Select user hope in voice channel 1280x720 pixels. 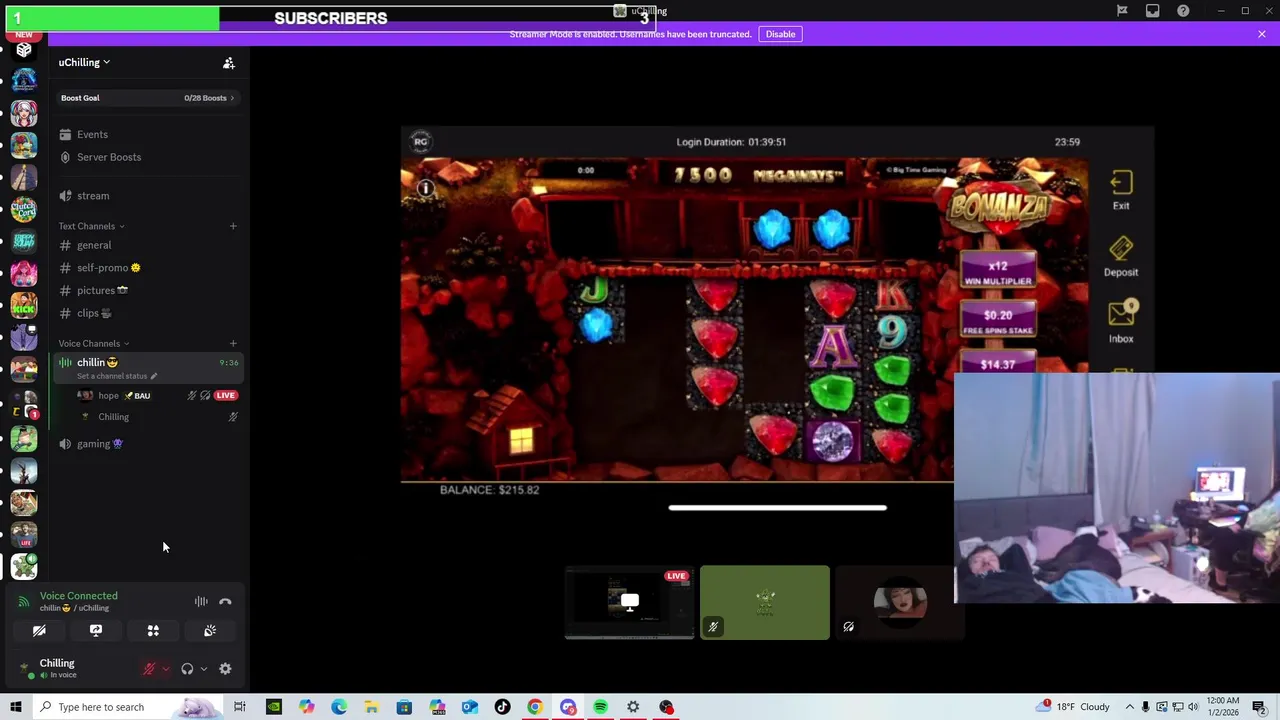124,396
